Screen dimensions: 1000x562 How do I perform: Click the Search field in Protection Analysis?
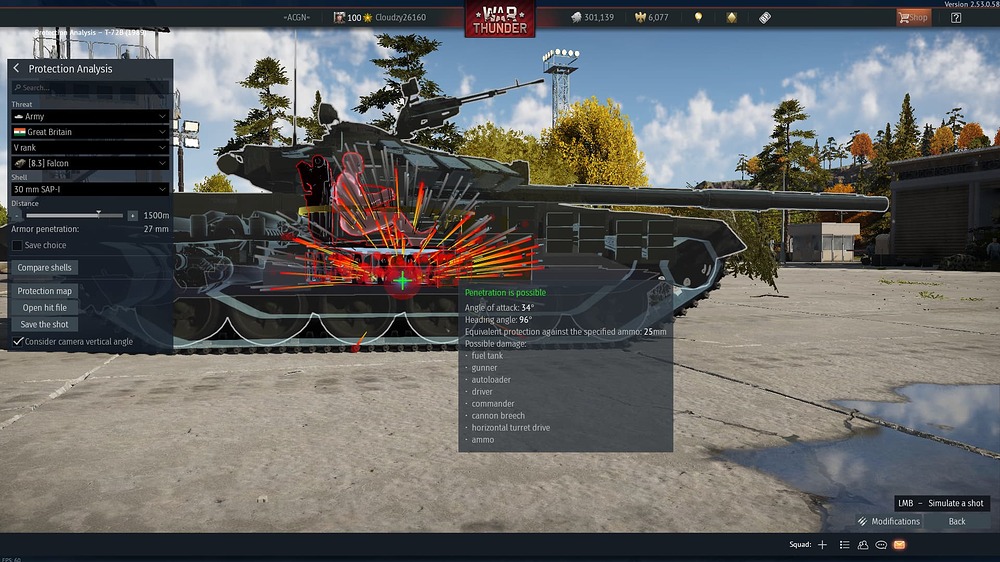tap(90, 87)
